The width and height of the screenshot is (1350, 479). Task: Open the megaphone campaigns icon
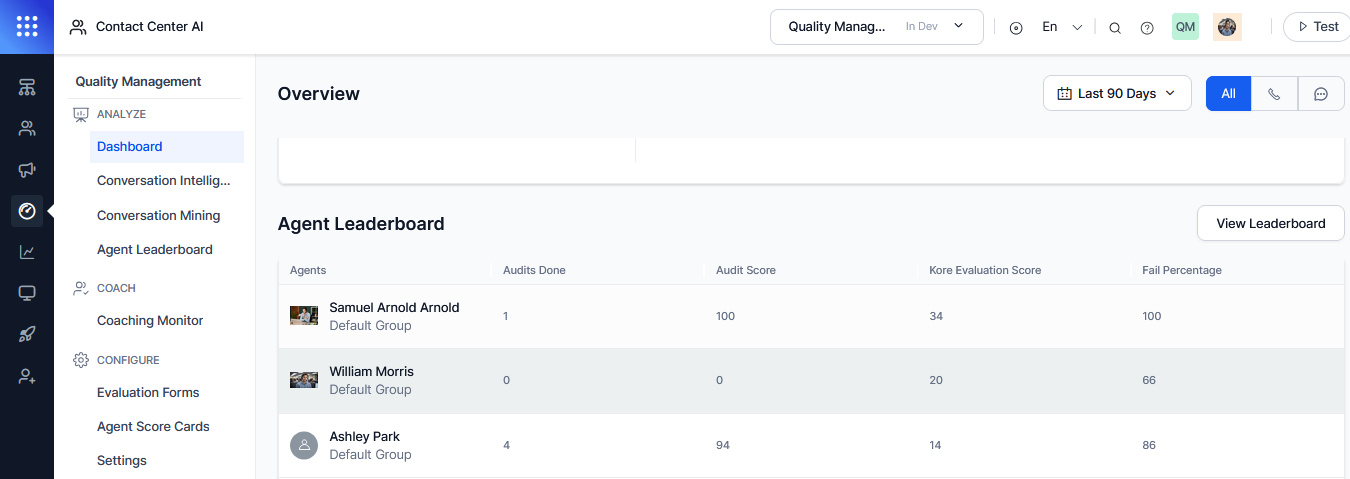point(27,169)
